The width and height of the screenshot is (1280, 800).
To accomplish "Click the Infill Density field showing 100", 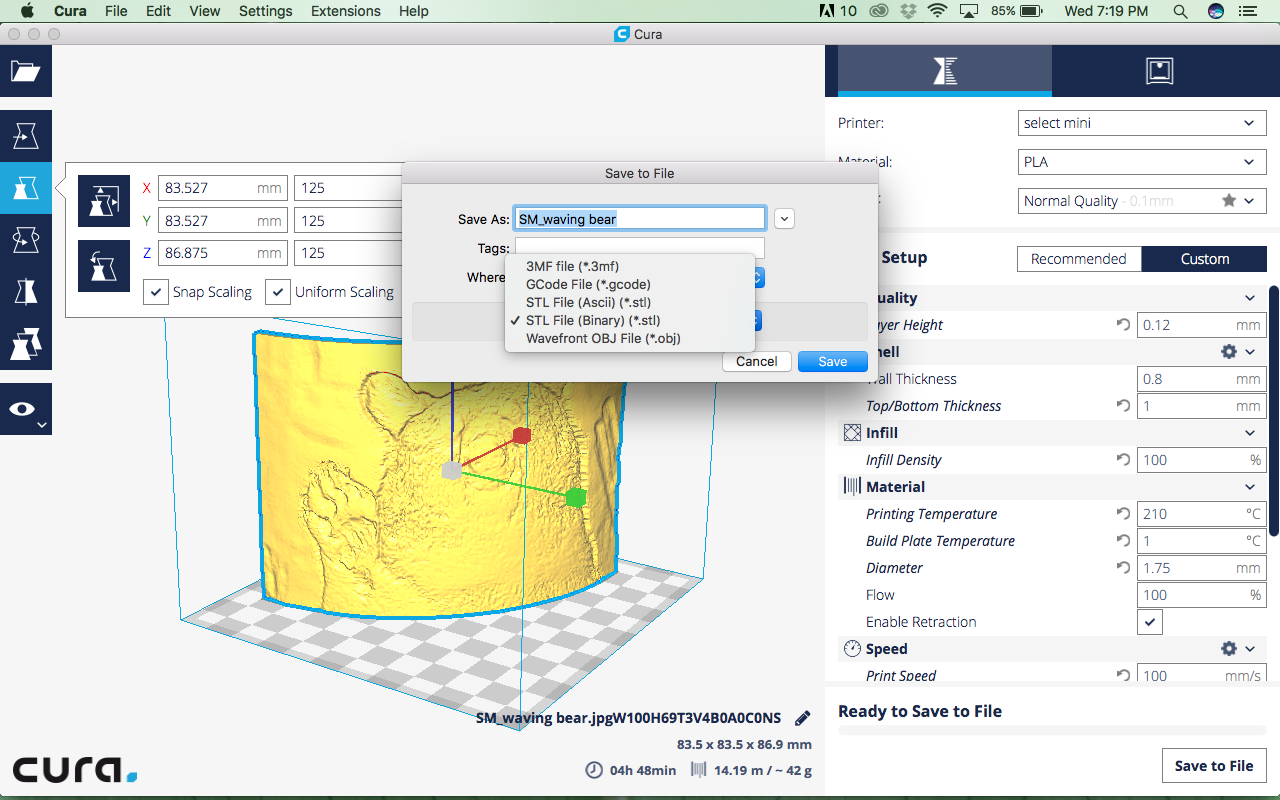I will click(1200, 460).
